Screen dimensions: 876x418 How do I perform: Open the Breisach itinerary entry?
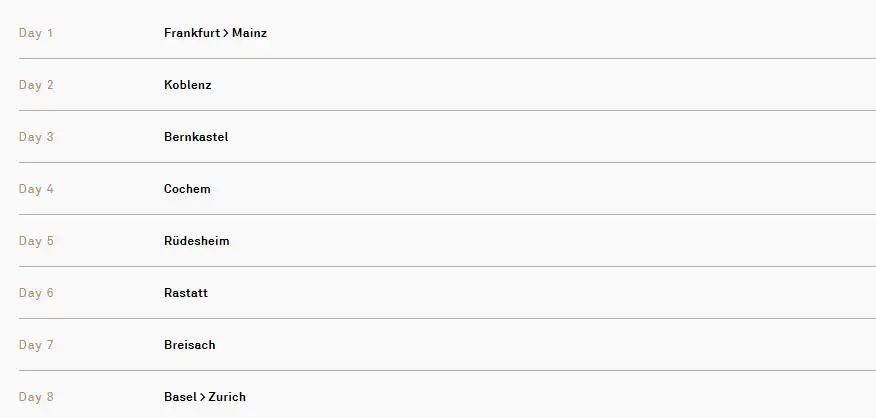pyautogui.click(x=190, y=345)
